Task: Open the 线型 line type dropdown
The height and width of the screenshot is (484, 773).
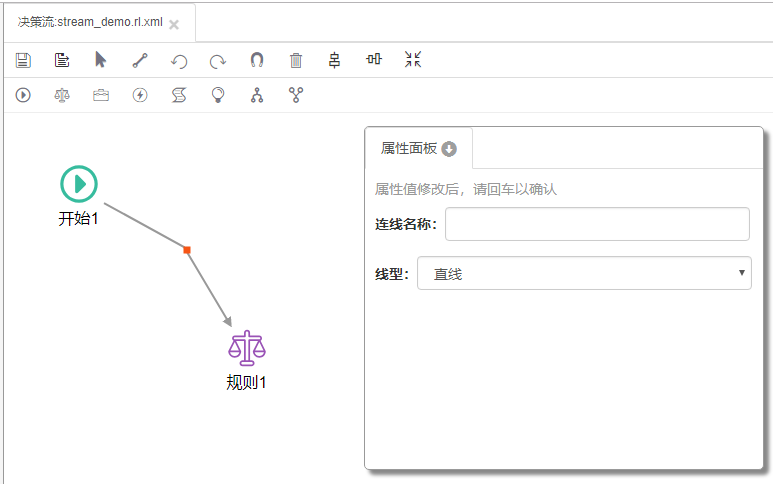Action: [584, 273]
